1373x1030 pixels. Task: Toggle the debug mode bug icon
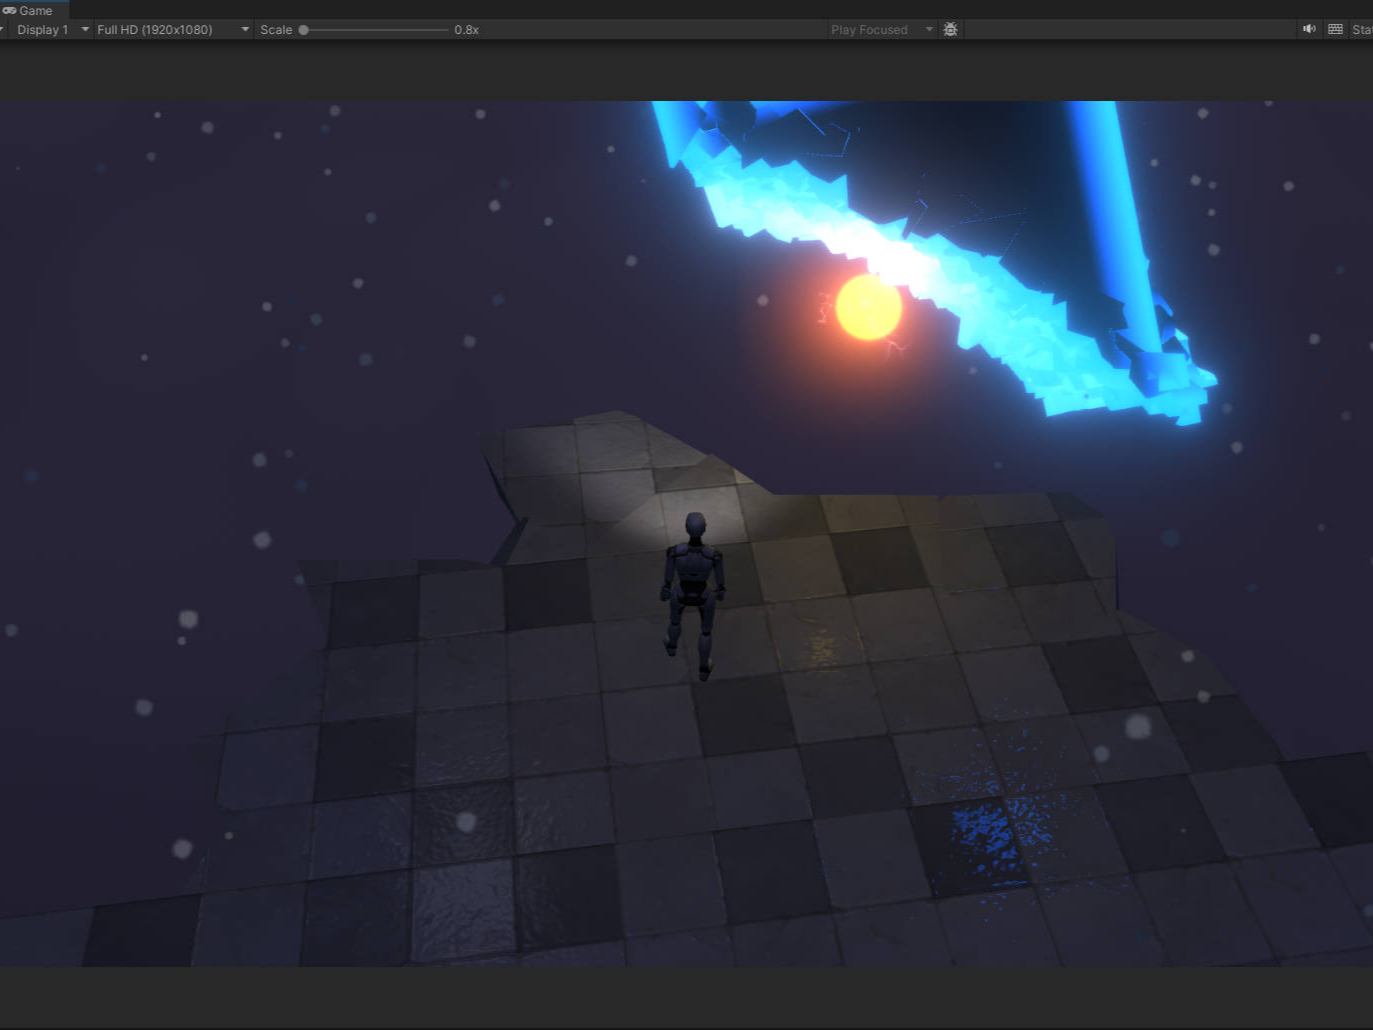click(950, 29)
